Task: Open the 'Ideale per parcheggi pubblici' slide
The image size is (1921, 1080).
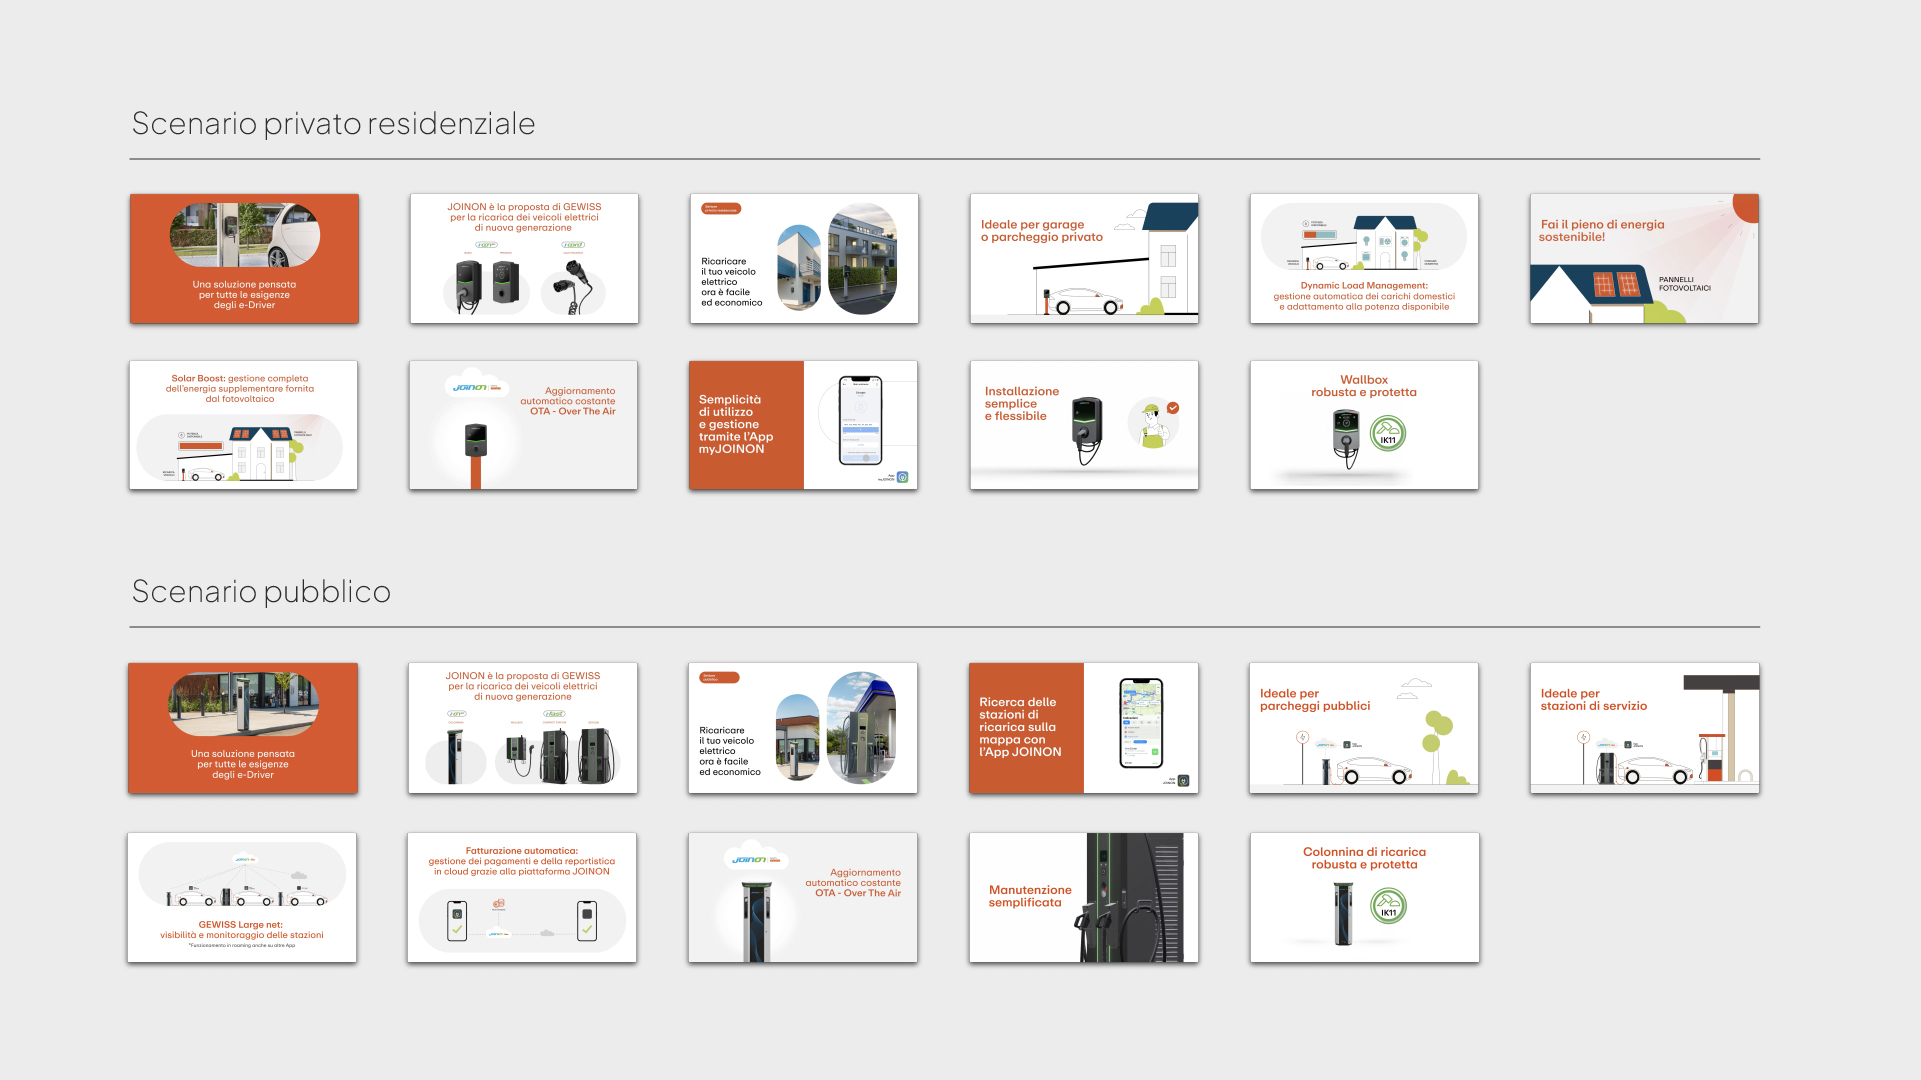Action: click(1364, 728)
